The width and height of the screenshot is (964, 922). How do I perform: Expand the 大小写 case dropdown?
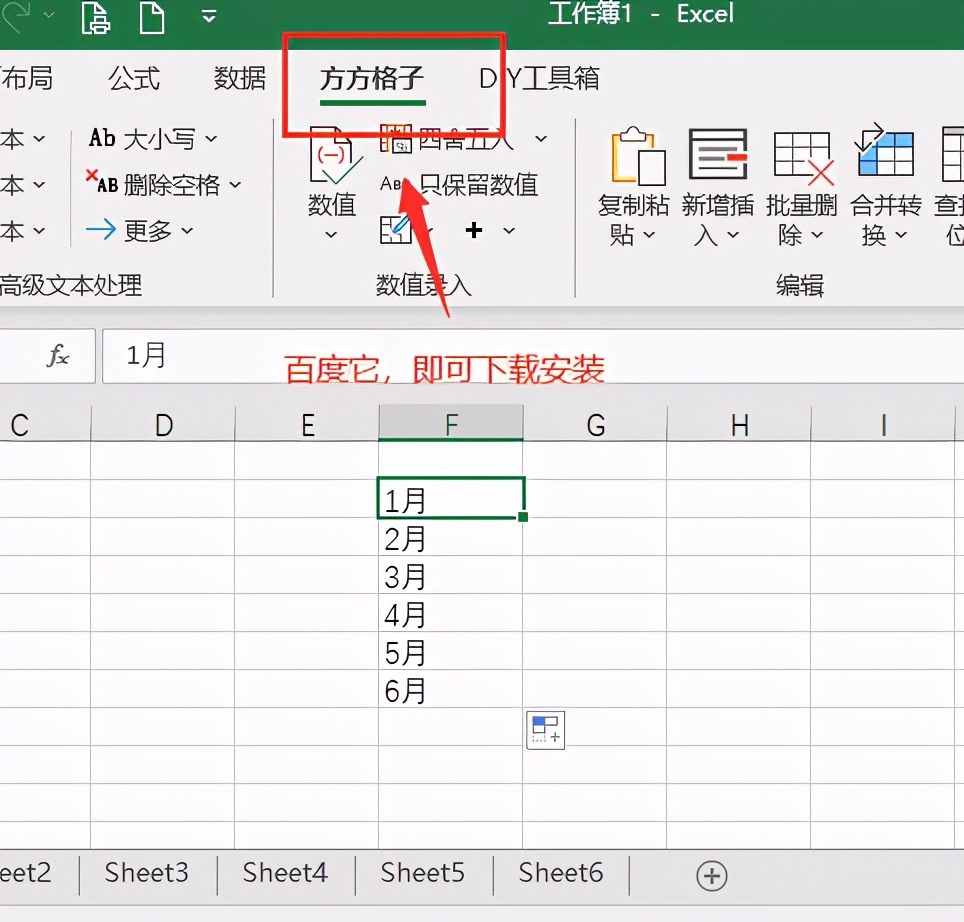(x=210, y=140)
